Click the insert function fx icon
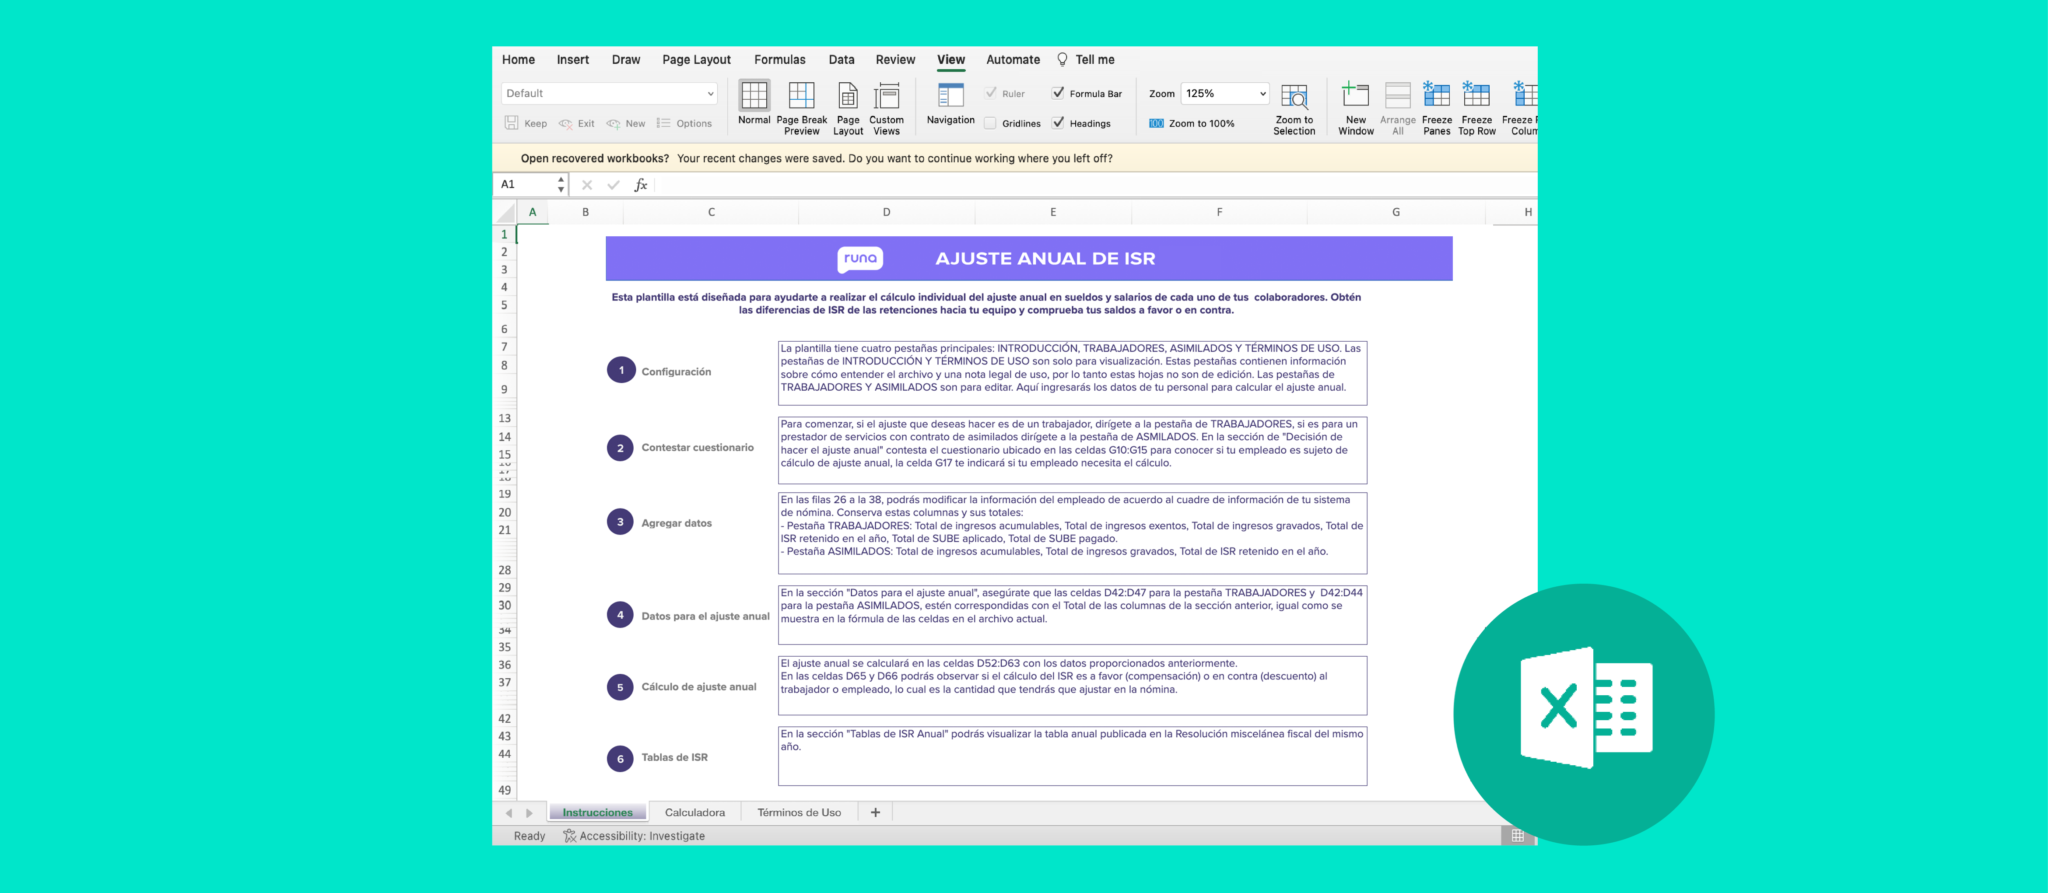The width and height of the screenshot is (2048, 893). (641, 185)
